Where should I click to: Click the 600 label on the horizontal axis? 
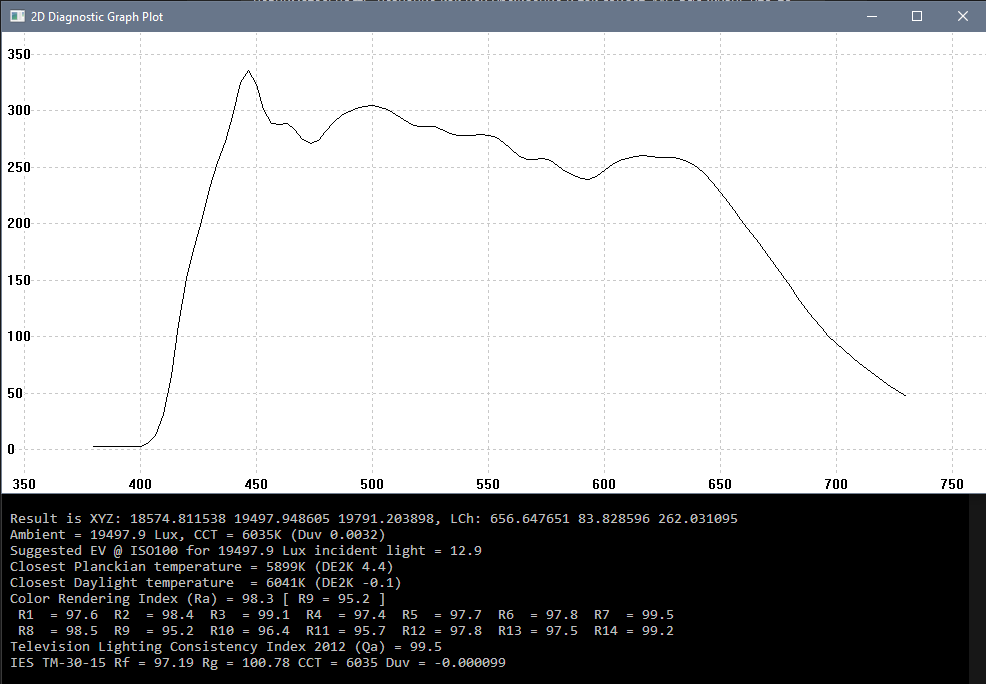click(604, 484)
